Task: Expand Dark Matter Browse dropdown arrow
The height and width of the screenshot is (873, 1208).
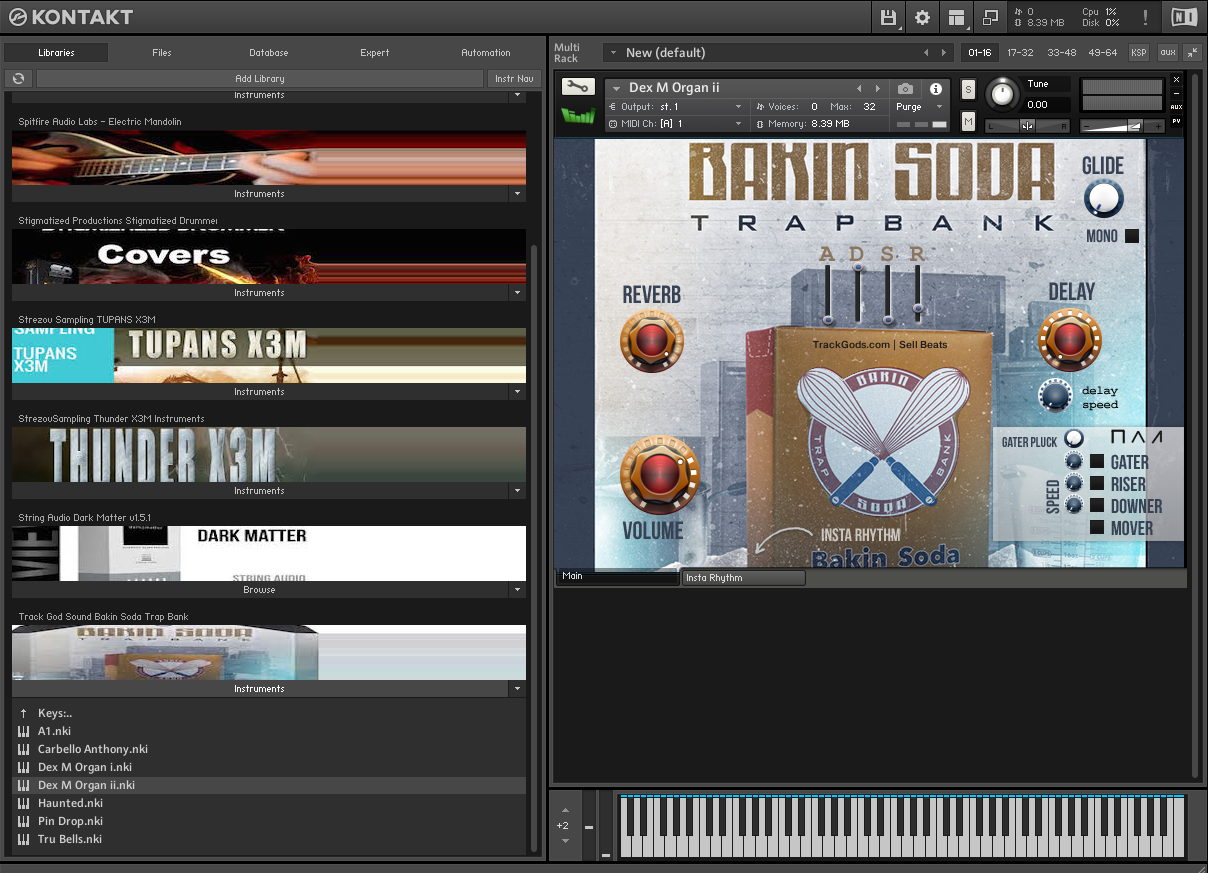Action: click(x=517, y=590)
